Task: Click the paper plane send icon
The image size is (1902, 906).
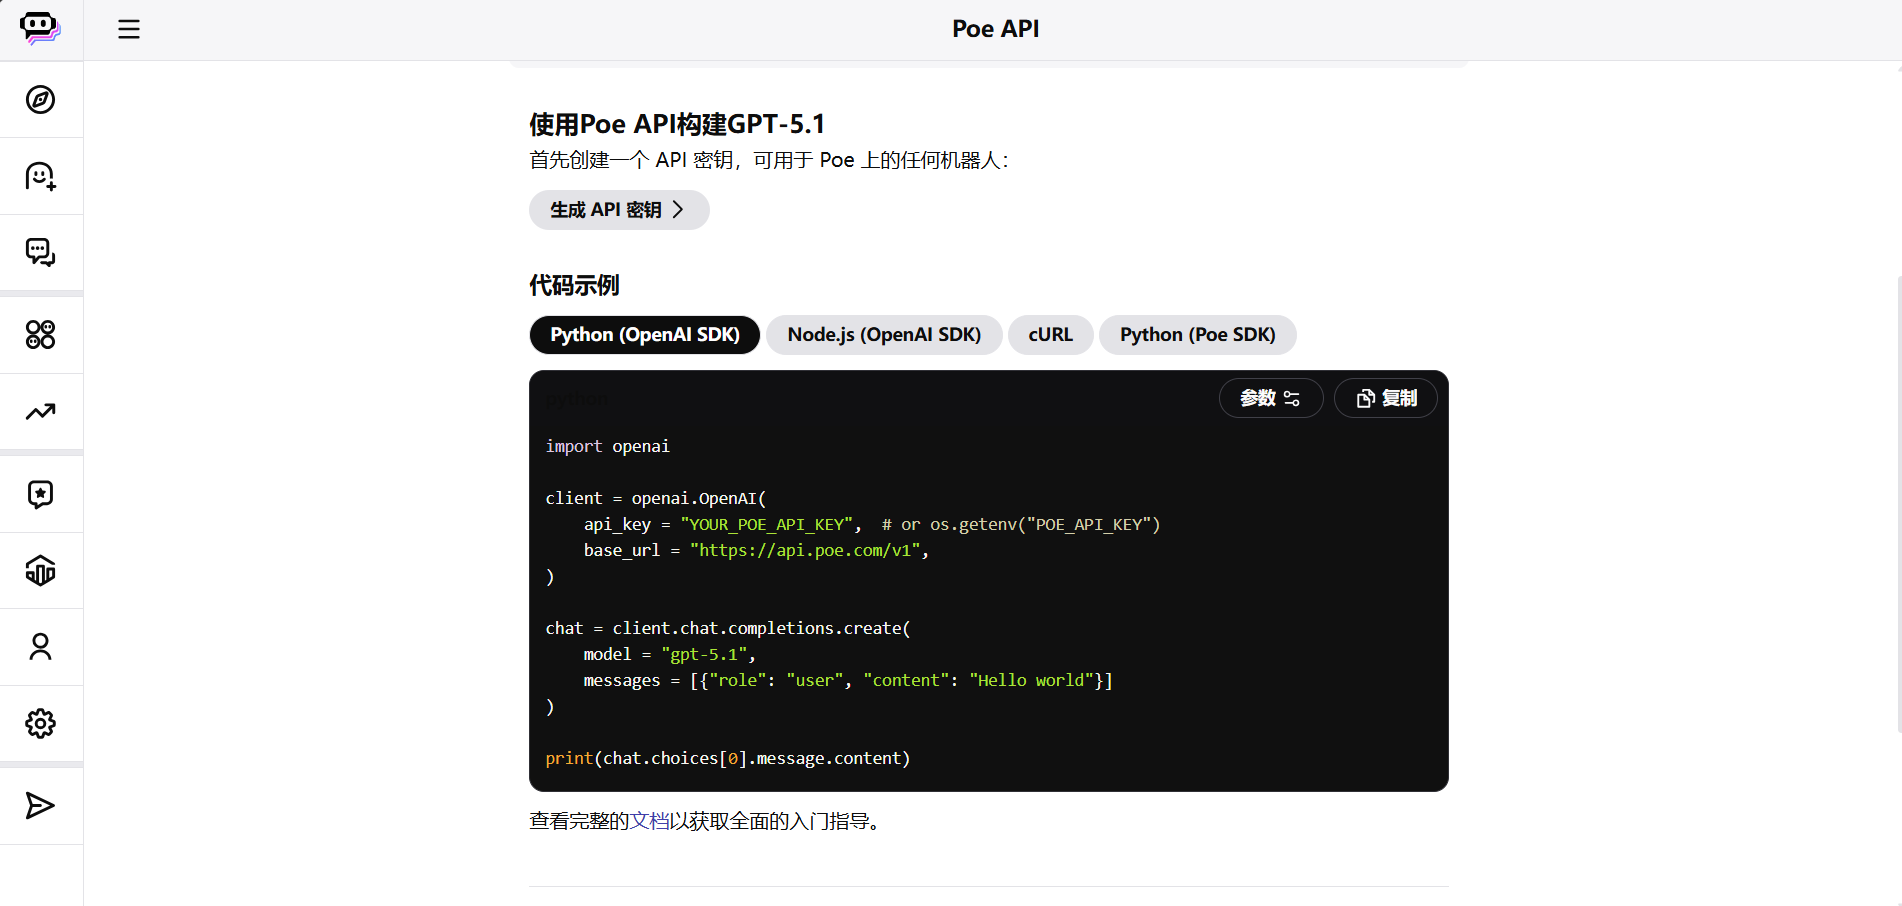Action: 41,805
